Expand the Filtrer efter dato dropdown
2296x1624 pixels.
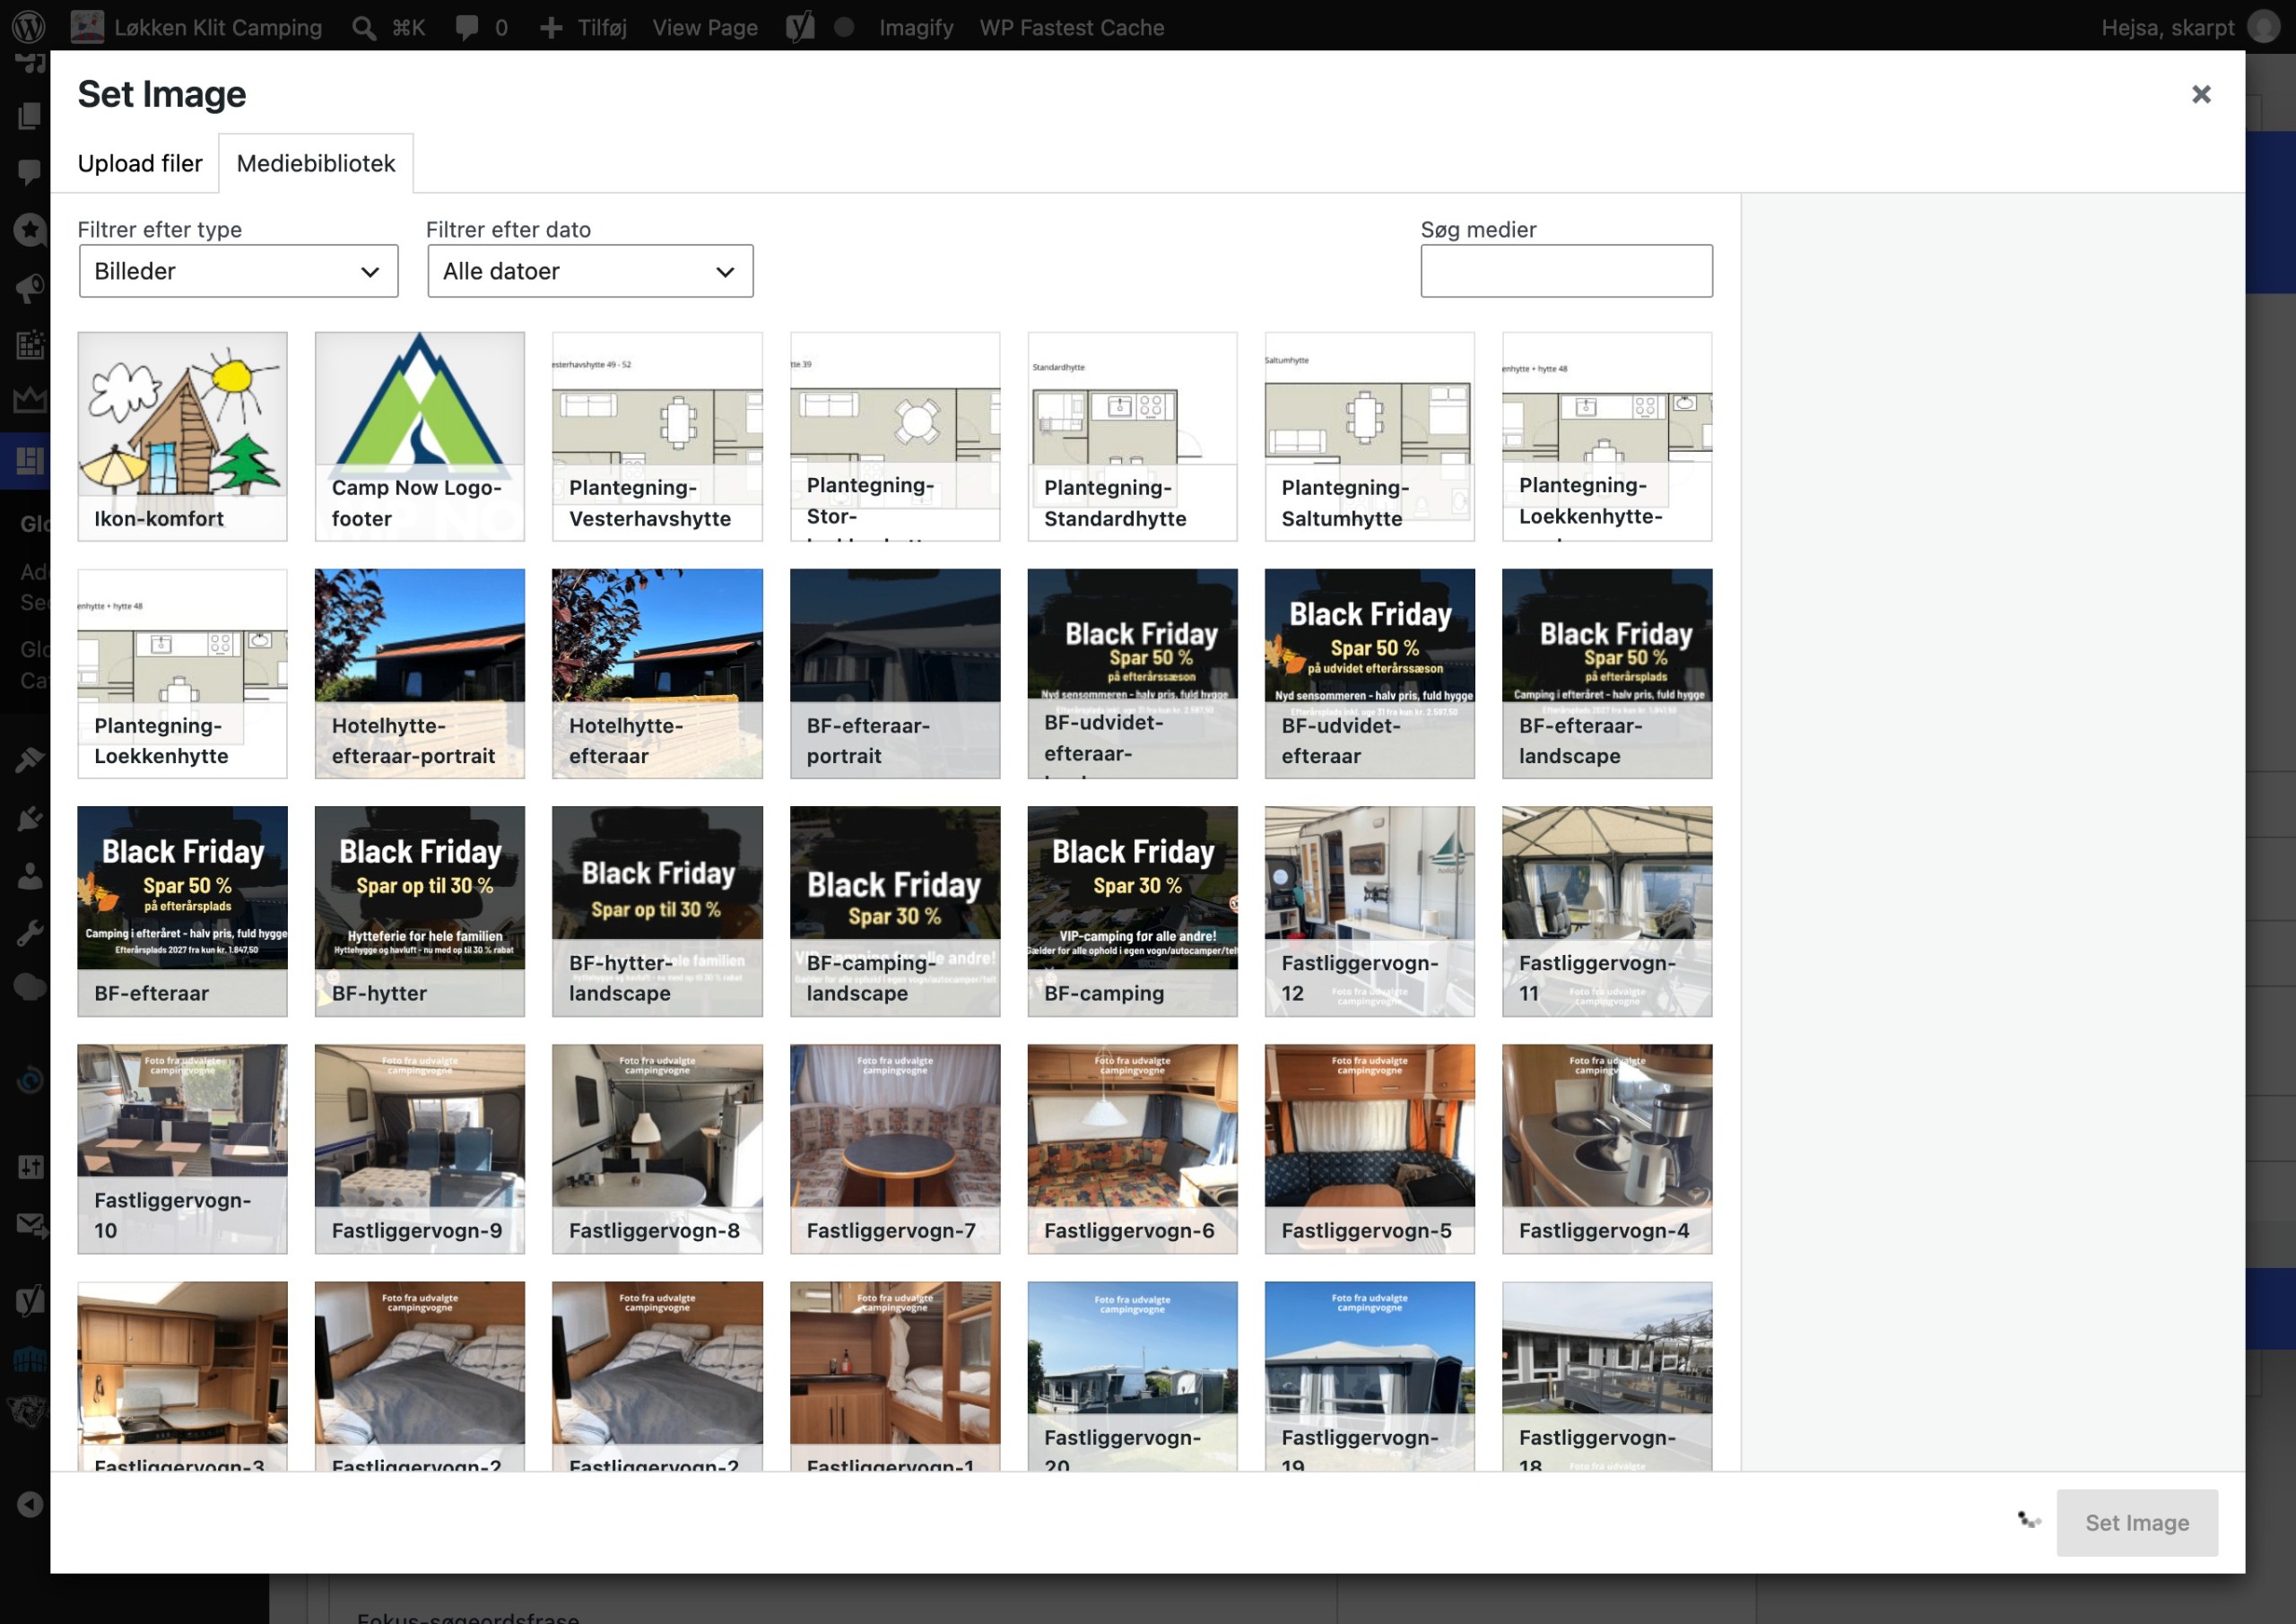click(590, 271)
